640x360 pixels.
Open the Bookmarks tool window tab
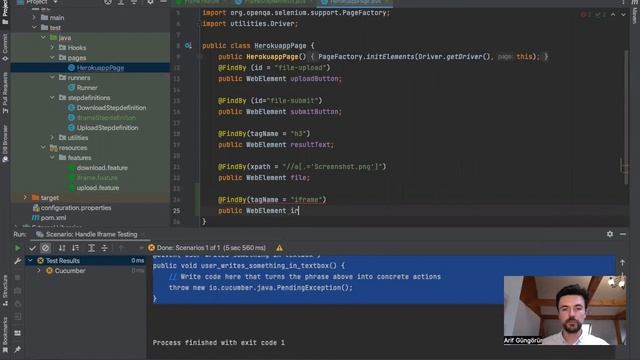(5, 335)
